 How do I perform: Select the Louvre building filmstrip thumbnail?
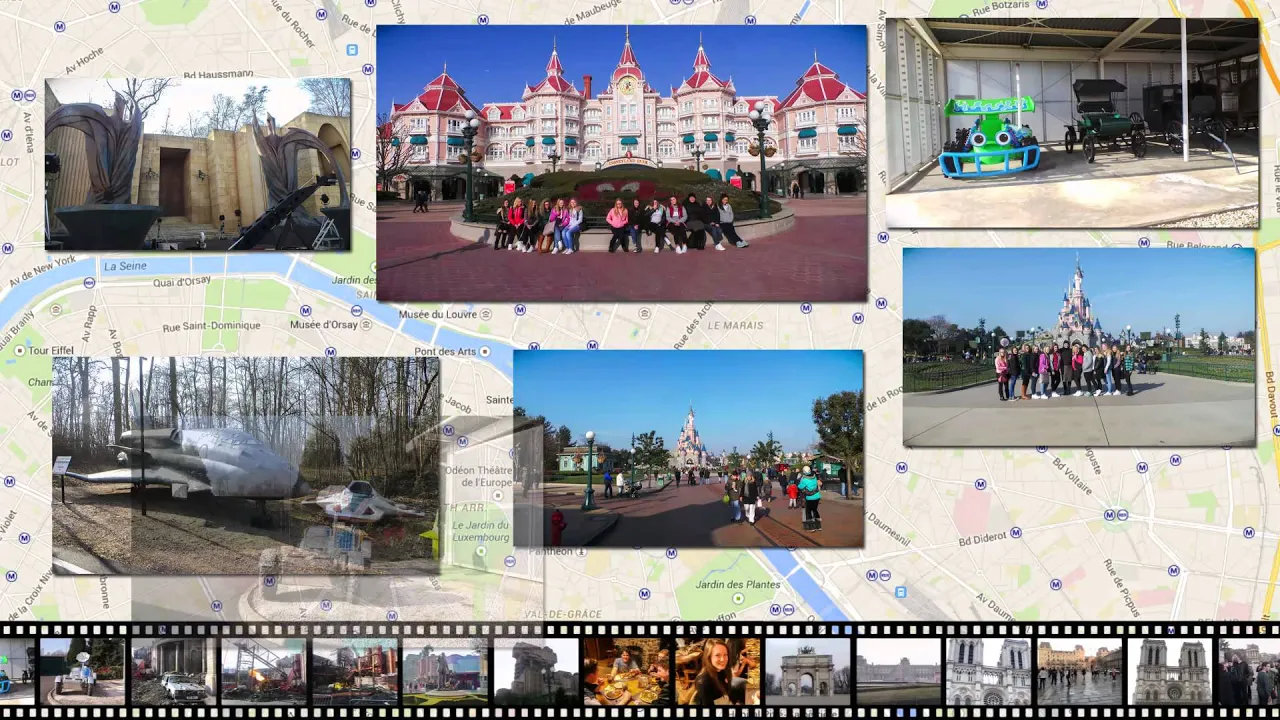coord(898,671)
